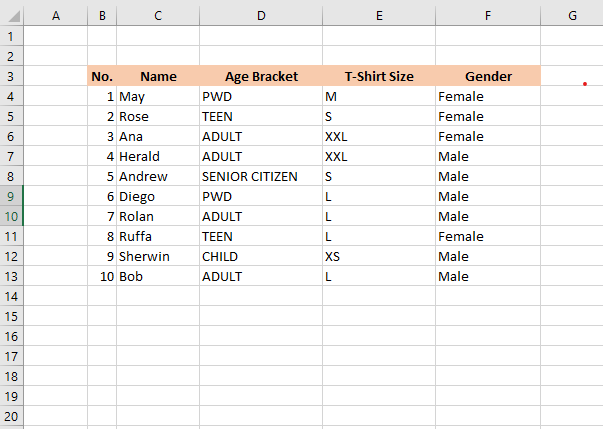This screenshot has width=603, height=429.
Task: Click the cell containing Herald
Action: click(158, 156)
